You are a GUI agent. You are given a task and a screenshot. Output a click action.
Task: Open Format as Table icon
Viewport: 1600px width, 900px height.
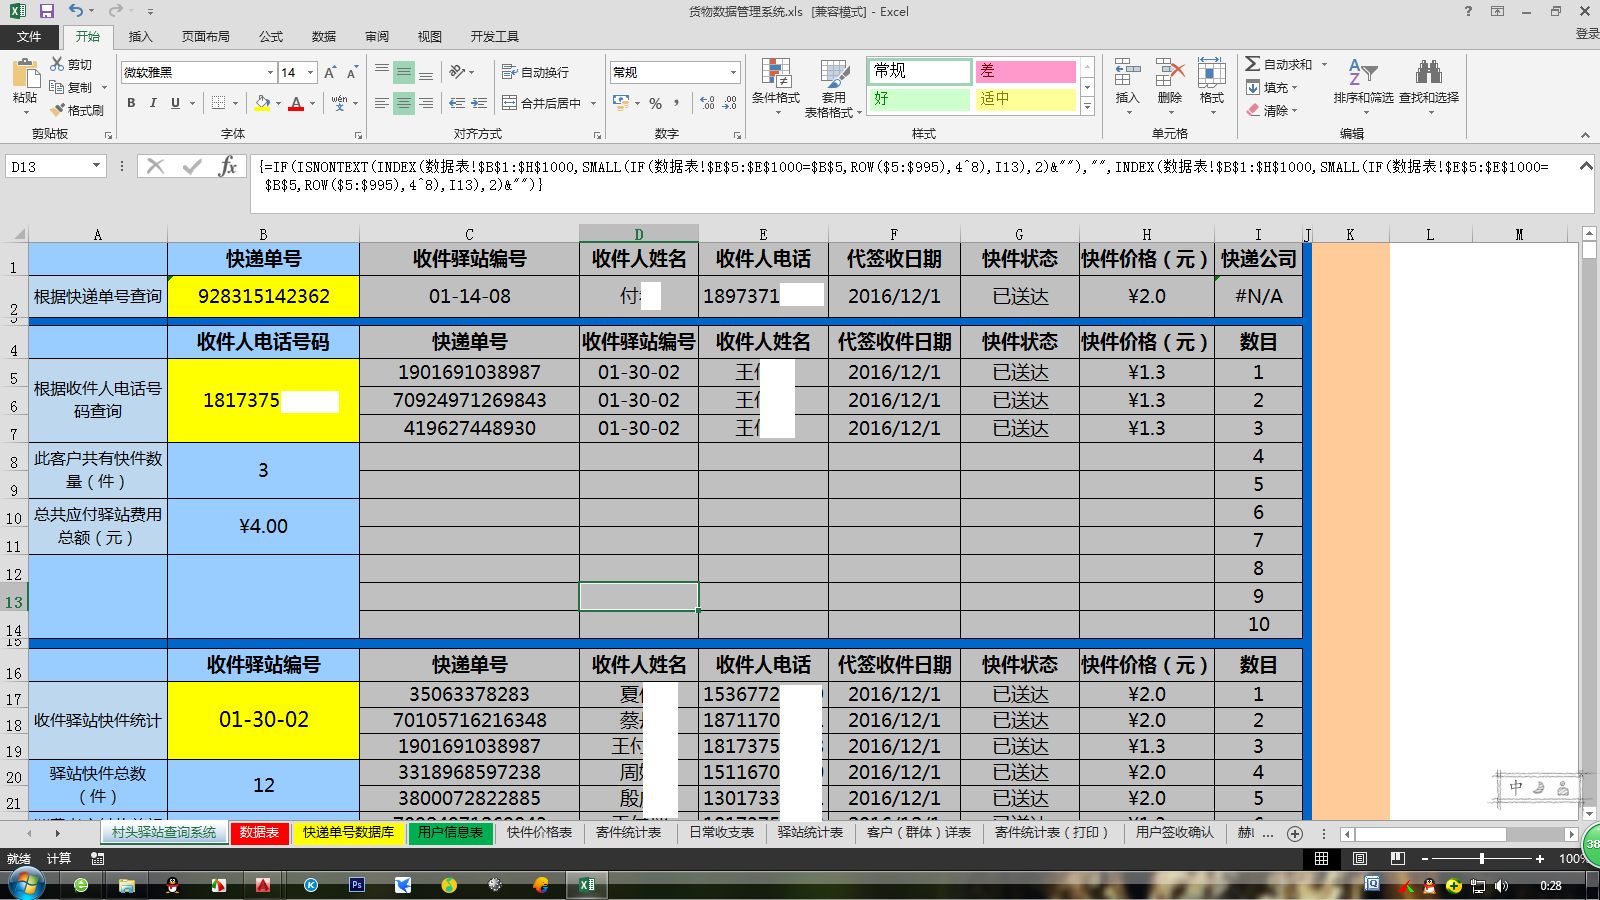point(834,73)
